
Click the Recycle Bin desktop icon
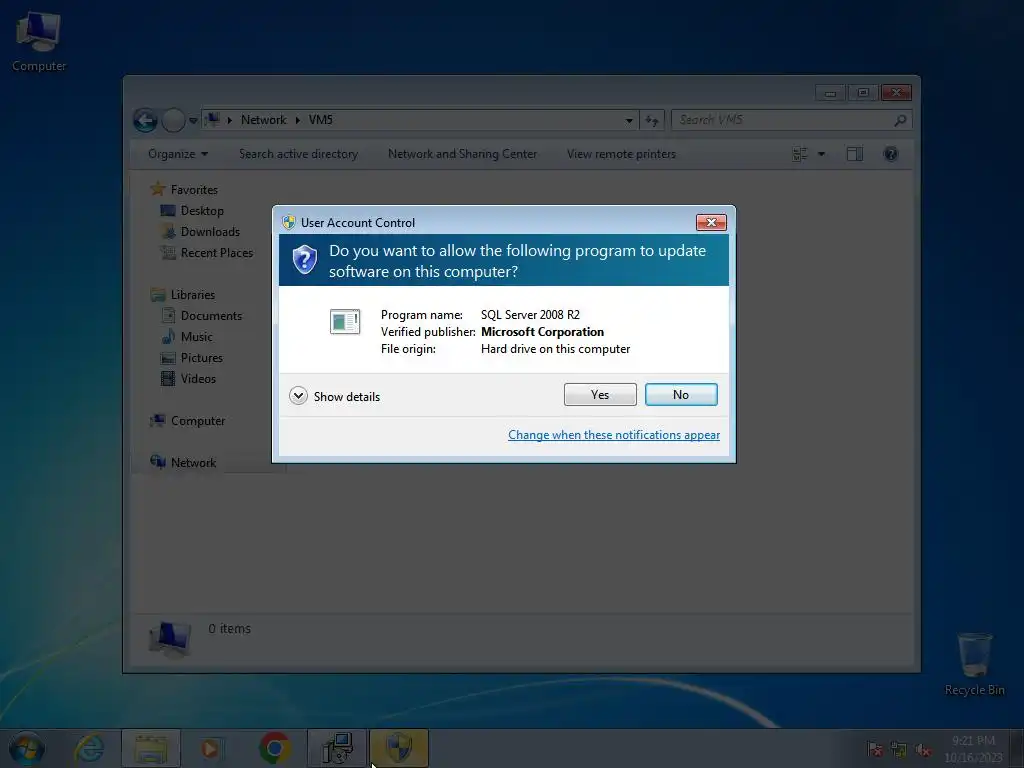(x=974, y=664)
